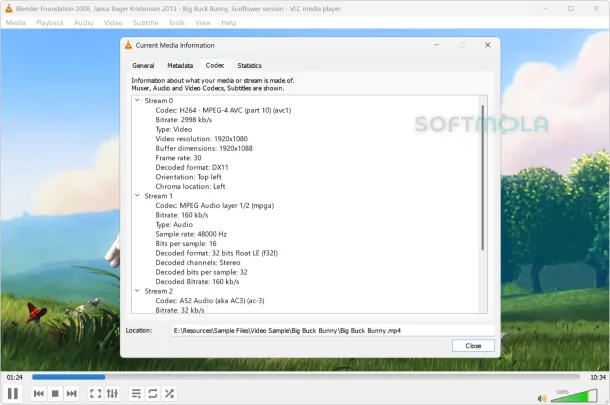
Task: Seek along the playback progress bar
Action: tap(306, 377)
